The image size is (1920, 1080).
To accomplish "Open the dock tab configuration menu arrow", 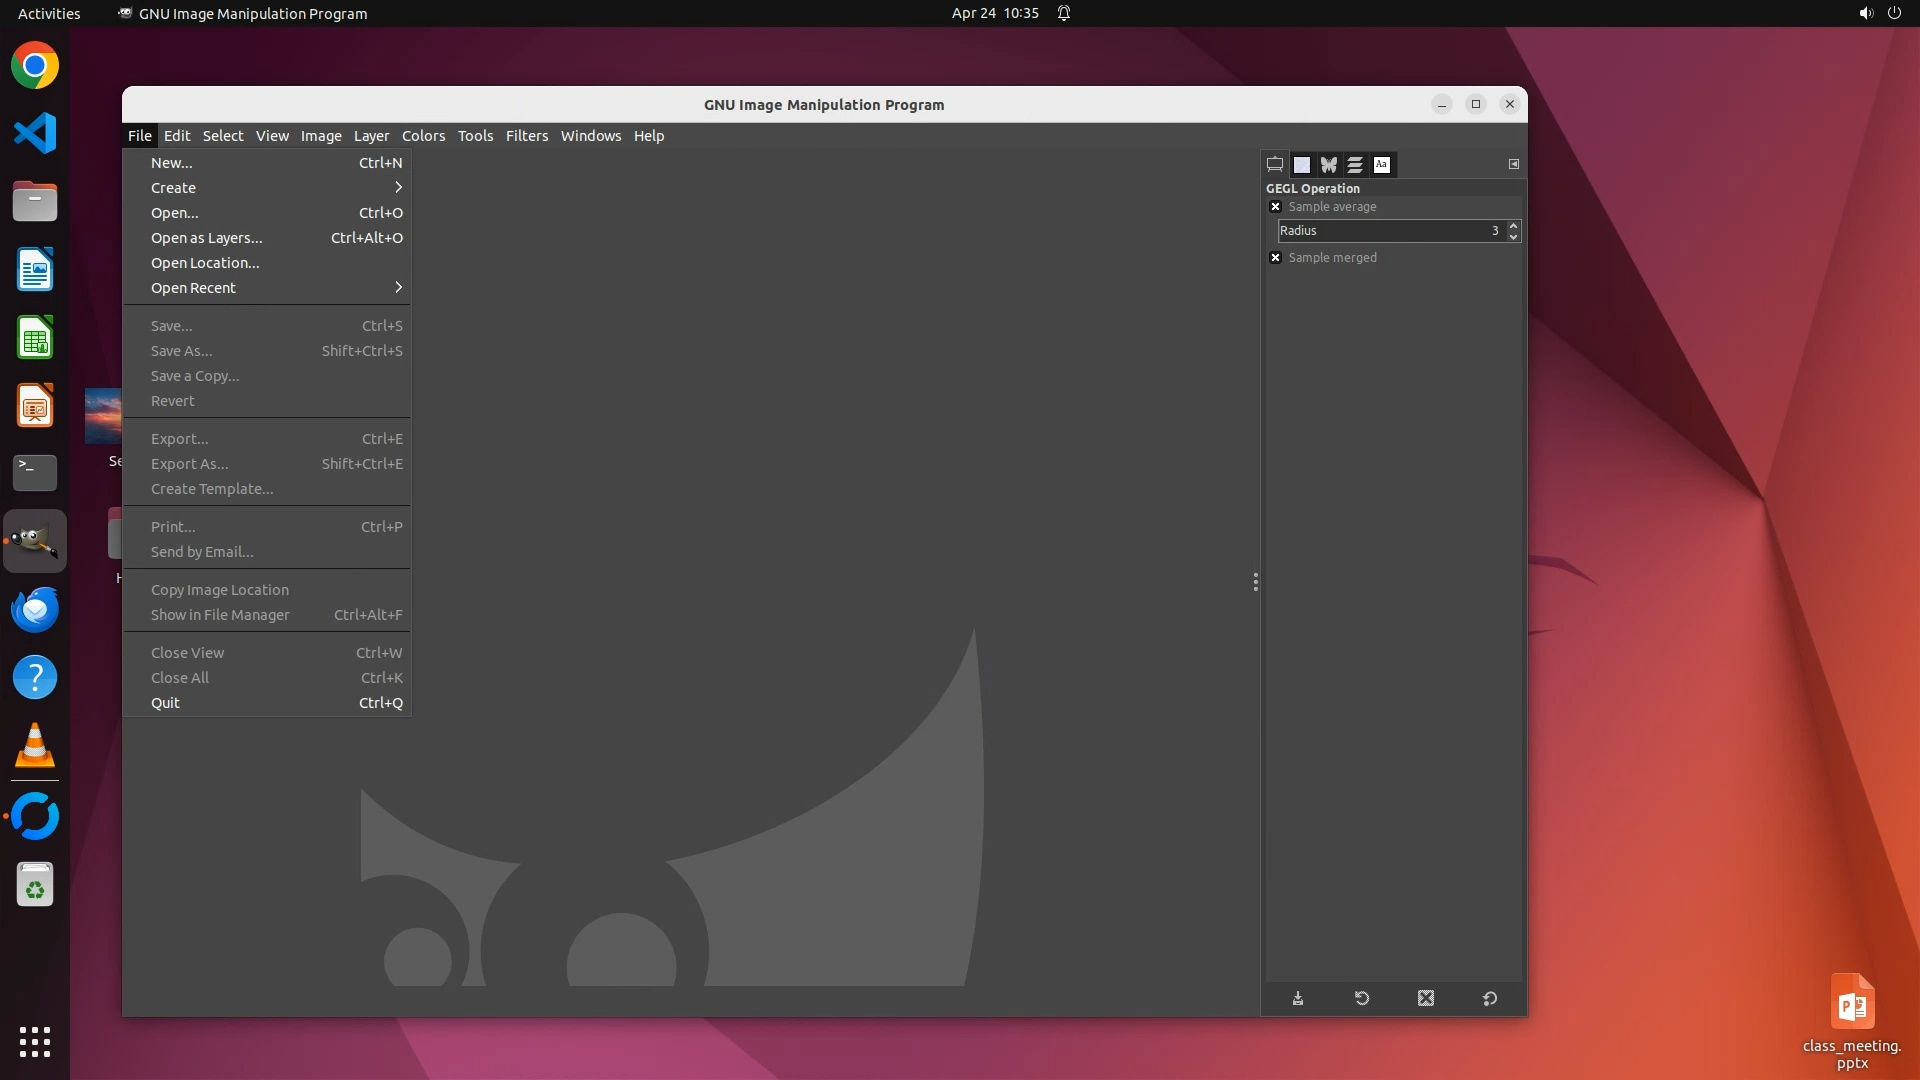I will tap(1514, 164).
